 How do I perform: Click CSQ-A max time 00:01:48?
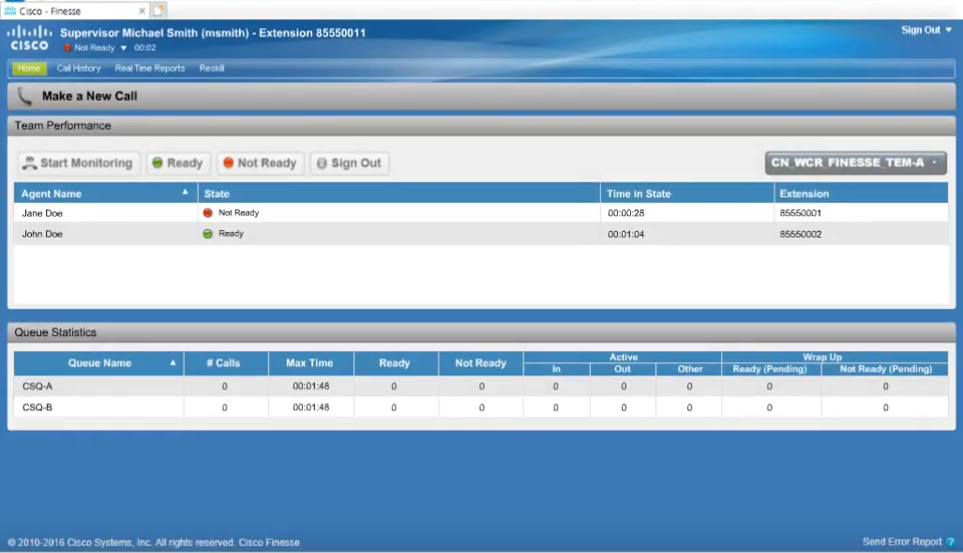click(x=311, y=386)
